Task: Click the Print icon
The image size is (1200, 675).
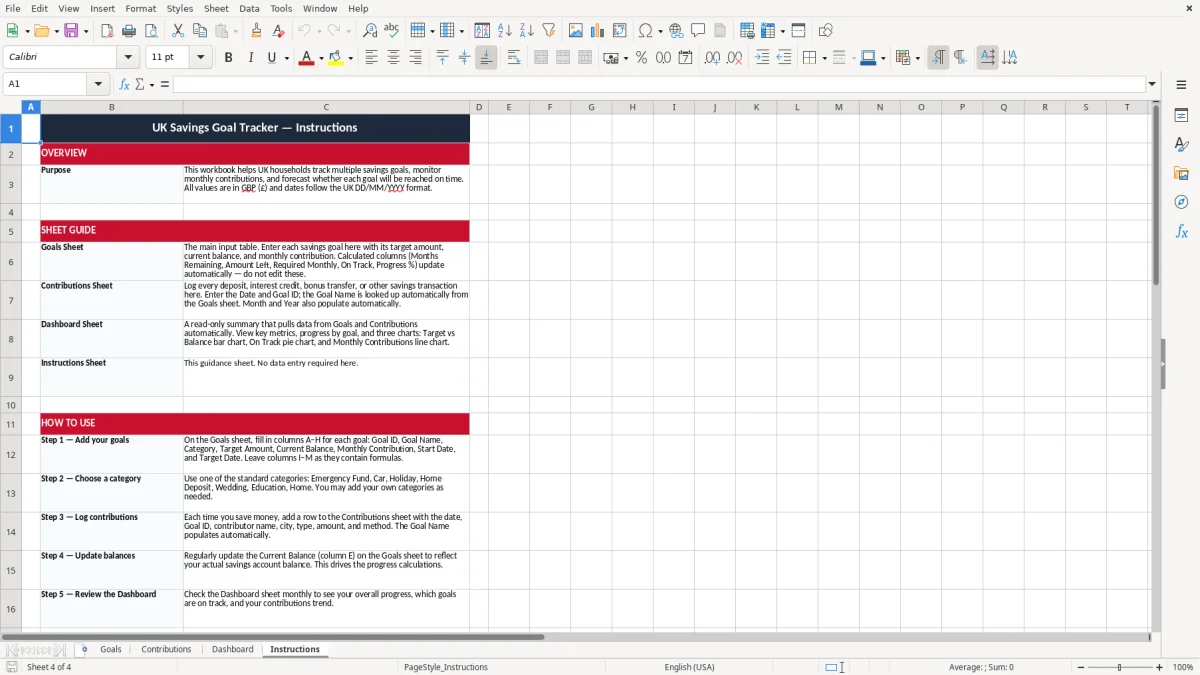Action: [129, 31]
